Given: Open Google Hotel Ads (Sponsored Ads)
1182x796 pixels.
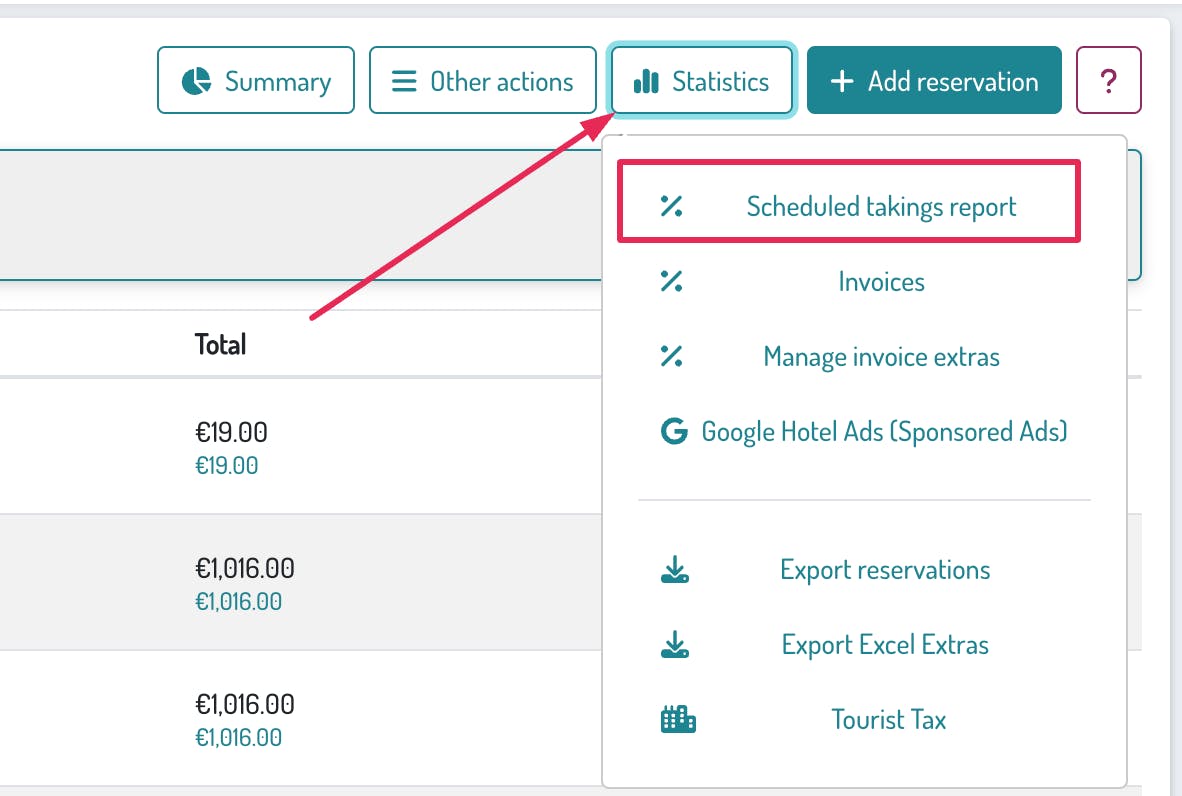Looking at the screenshot, I should click(884, 432).
